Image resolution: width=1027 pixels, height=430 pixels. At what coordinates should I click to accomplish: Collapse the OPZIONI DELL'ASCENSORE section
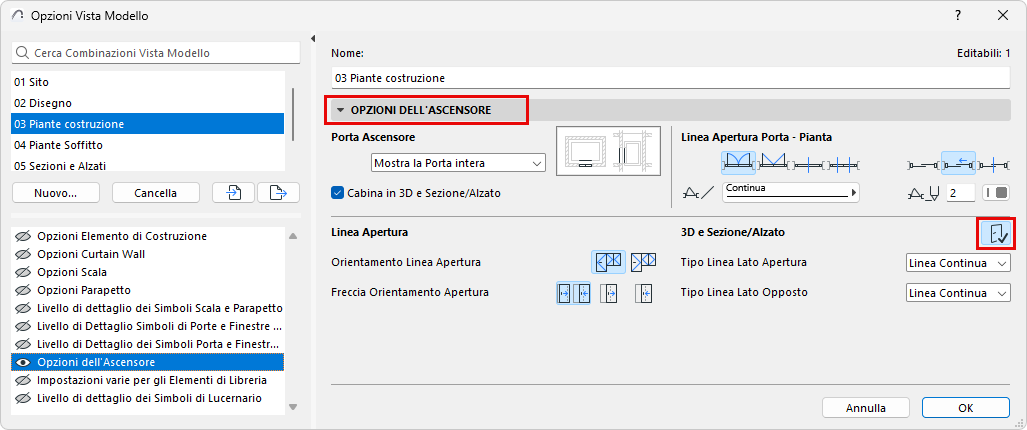(341, 109)
